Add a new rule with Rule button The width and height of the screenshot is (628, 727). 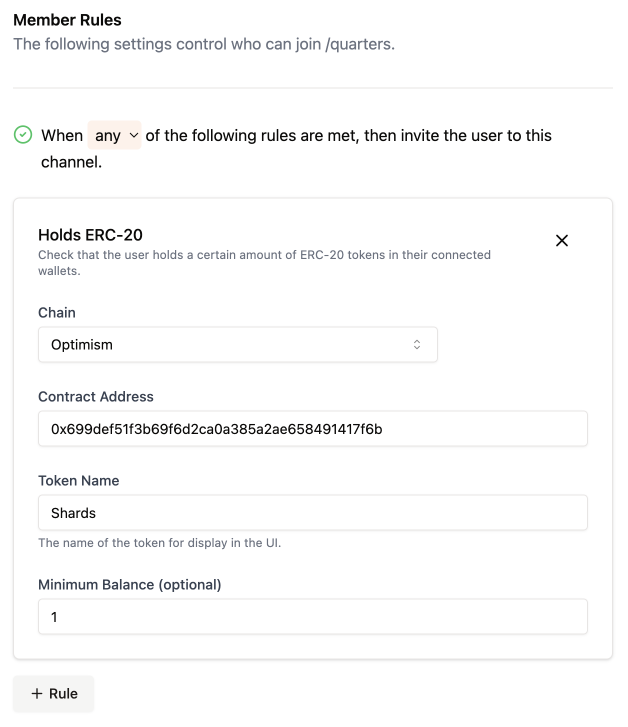click(54, 694)
